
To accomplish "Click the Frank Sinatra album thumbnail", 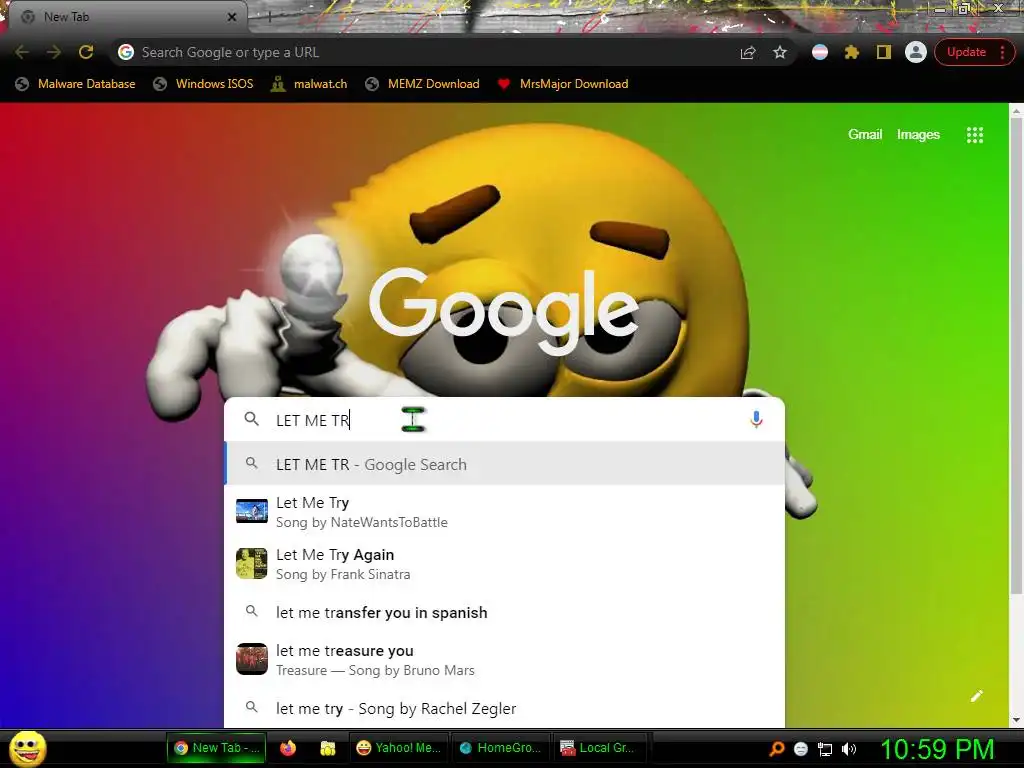I will pos(251,564).
